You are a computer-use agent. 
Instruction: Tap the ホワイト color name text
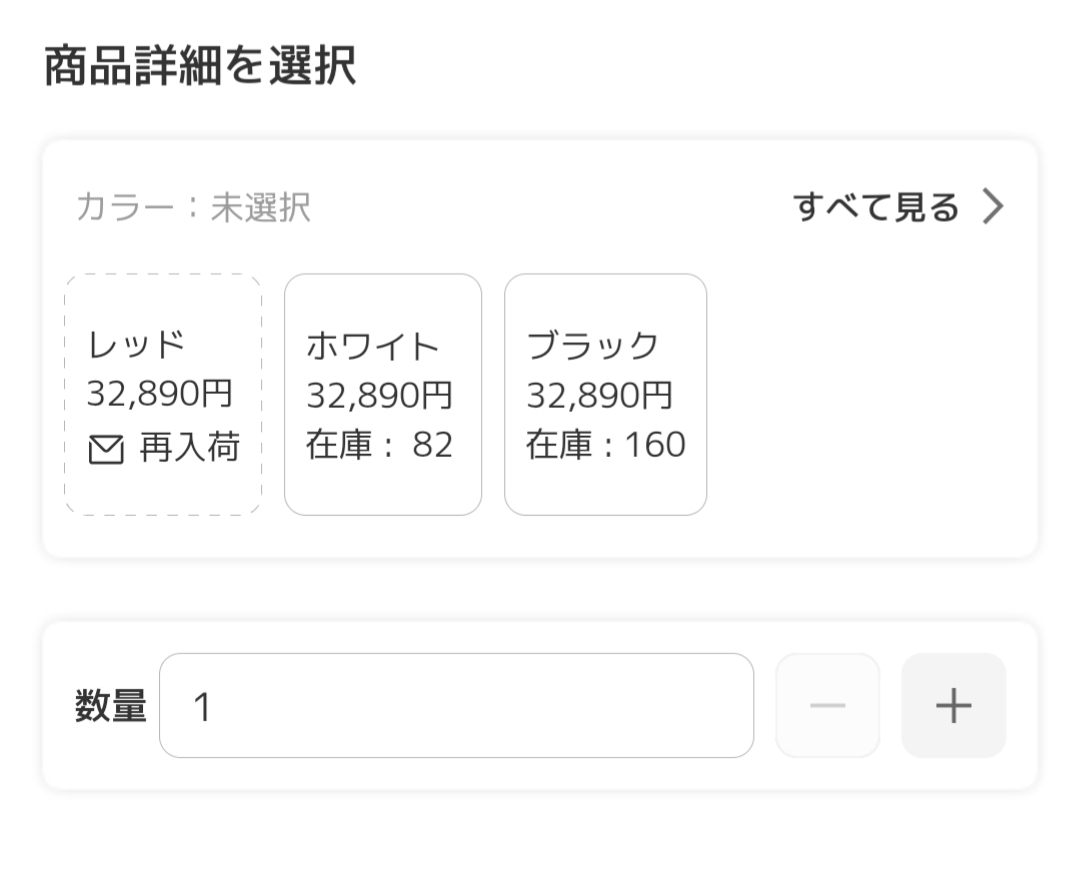[x=373, y=346]
